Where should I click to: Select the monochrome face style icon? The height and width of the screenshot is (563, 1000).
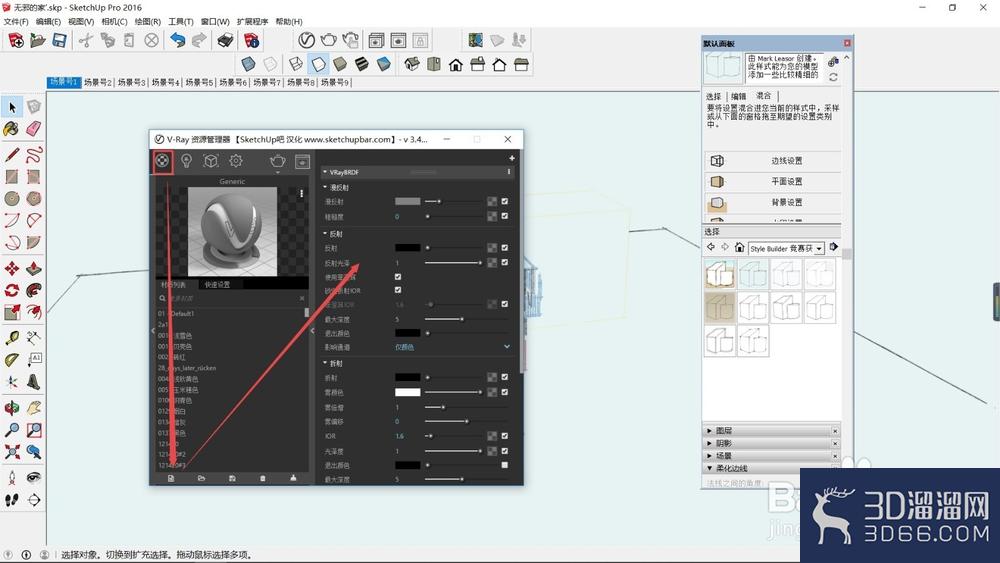pos(383,64)
